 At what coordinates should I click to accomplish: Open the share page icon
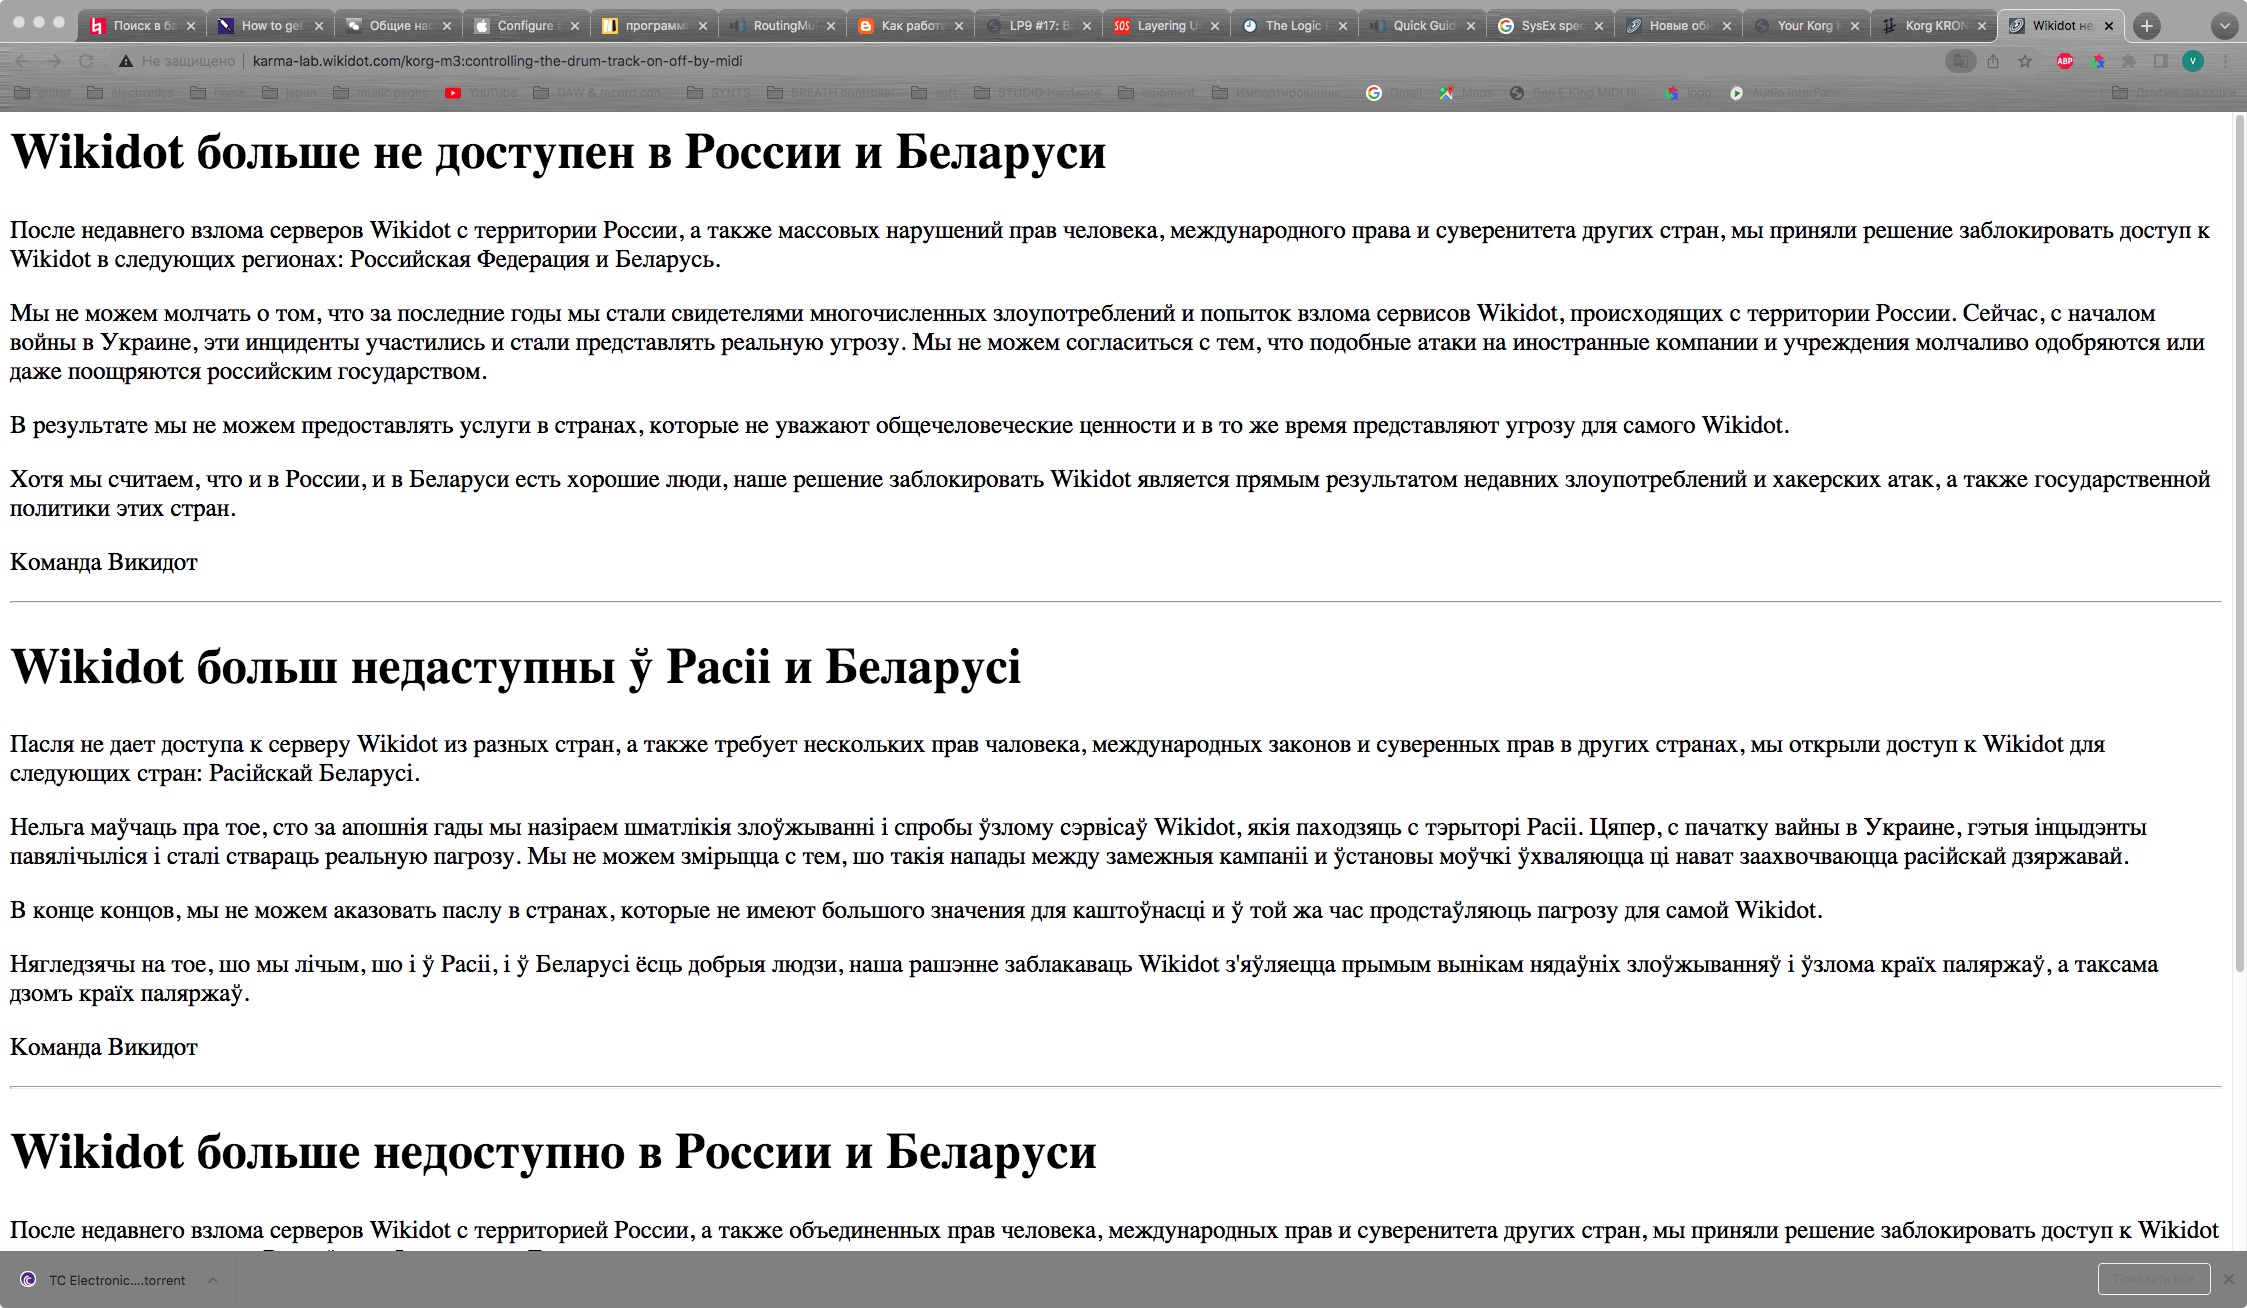tap(1993, 61)
